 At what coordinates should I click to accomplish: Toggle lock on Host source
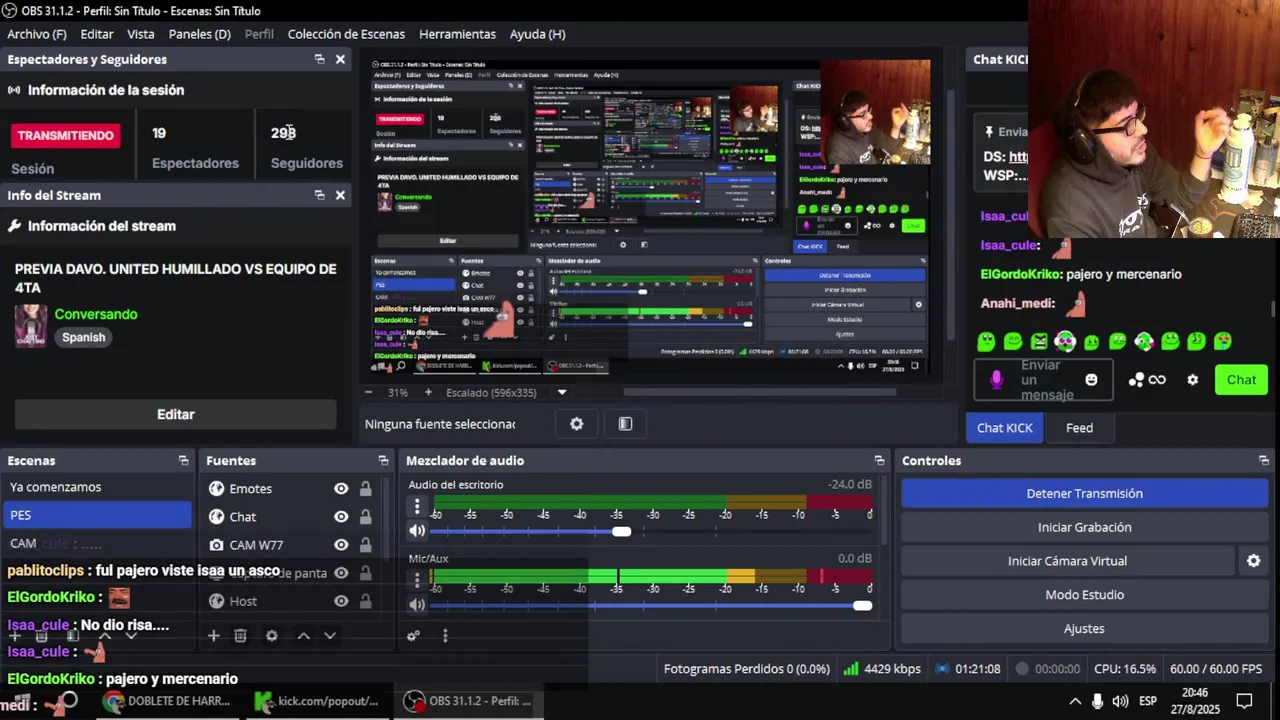click(x=366, y=601)
